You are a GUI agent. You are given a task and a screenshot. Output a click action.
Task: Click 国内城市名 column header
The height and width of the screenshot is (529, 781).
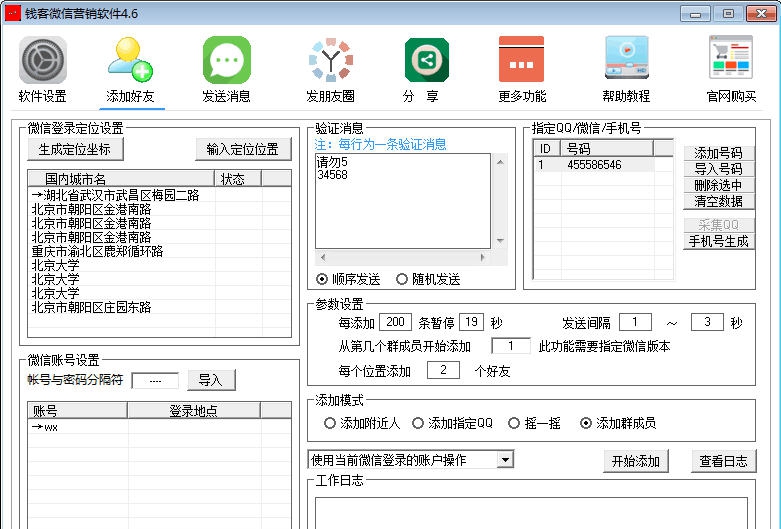point(121,178)
